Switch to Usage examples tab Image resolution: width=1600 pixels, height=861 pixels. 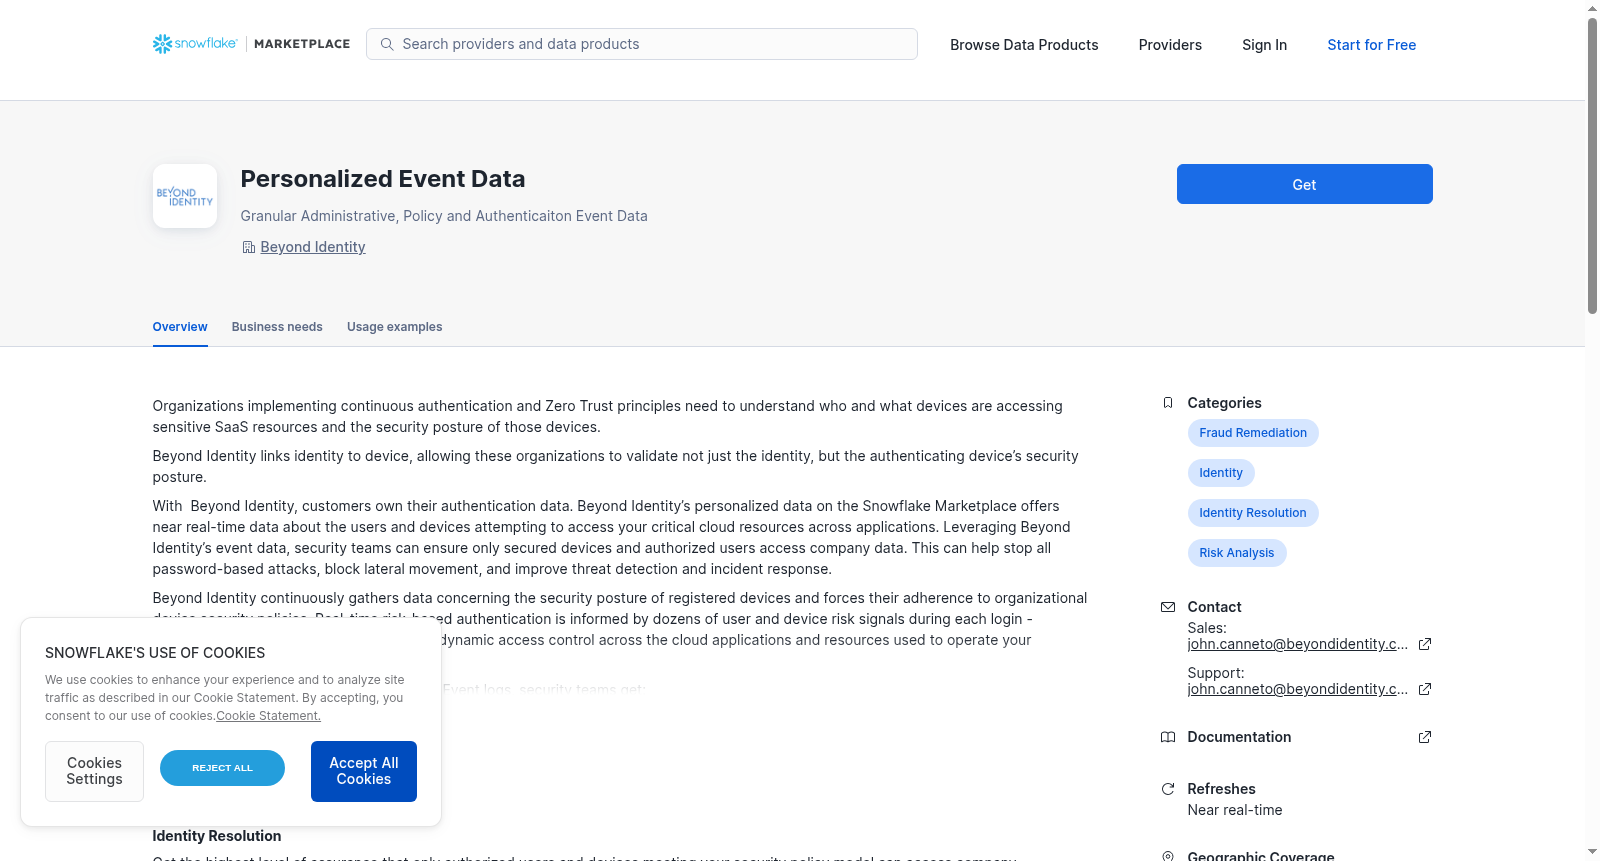pyautogui.click(x=394, y=327)
